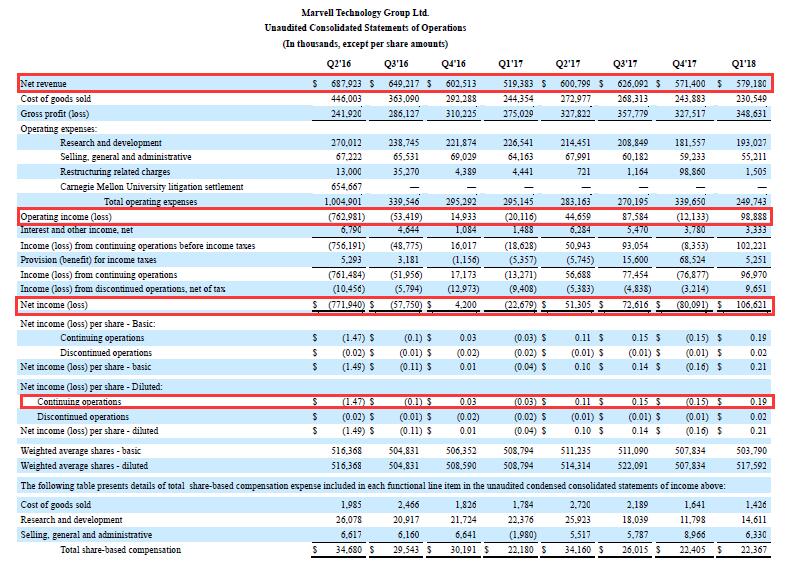Select the Q4'17 column header
The height and width of the screenshot is (569, 786).
684,64
